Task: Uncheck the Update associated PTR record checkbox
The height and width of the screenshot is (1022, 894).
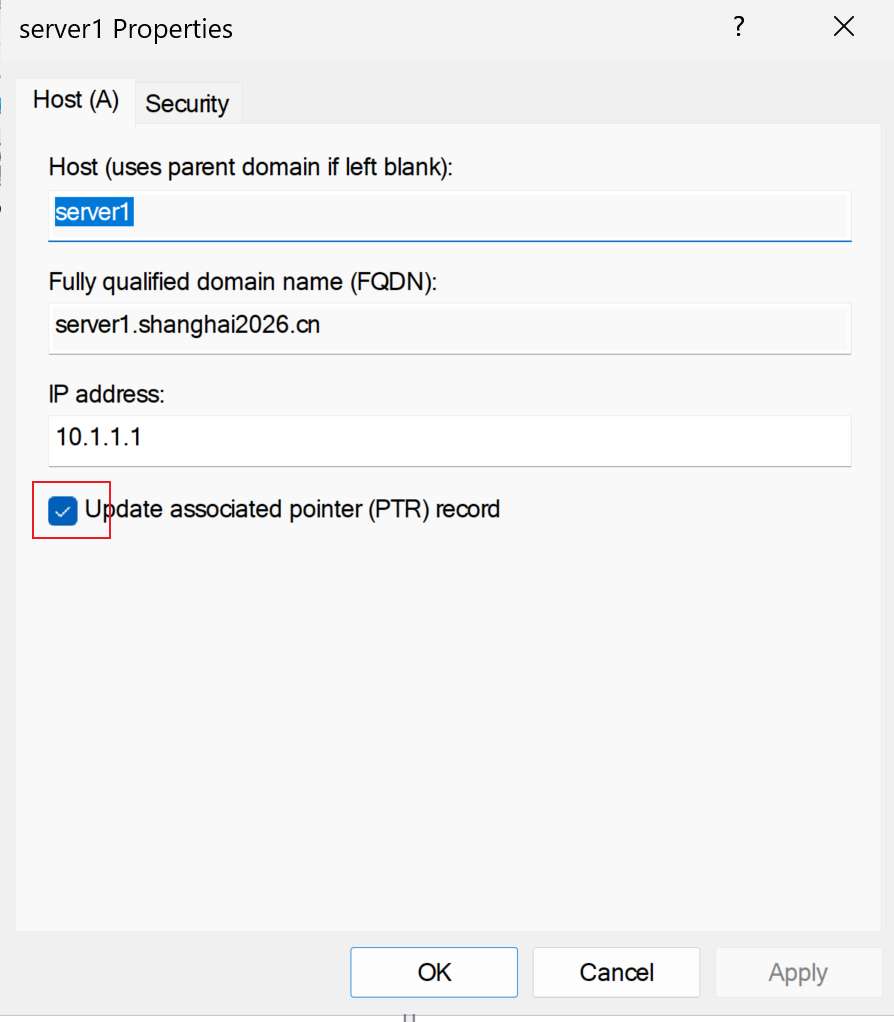Action: pos(63,510)
